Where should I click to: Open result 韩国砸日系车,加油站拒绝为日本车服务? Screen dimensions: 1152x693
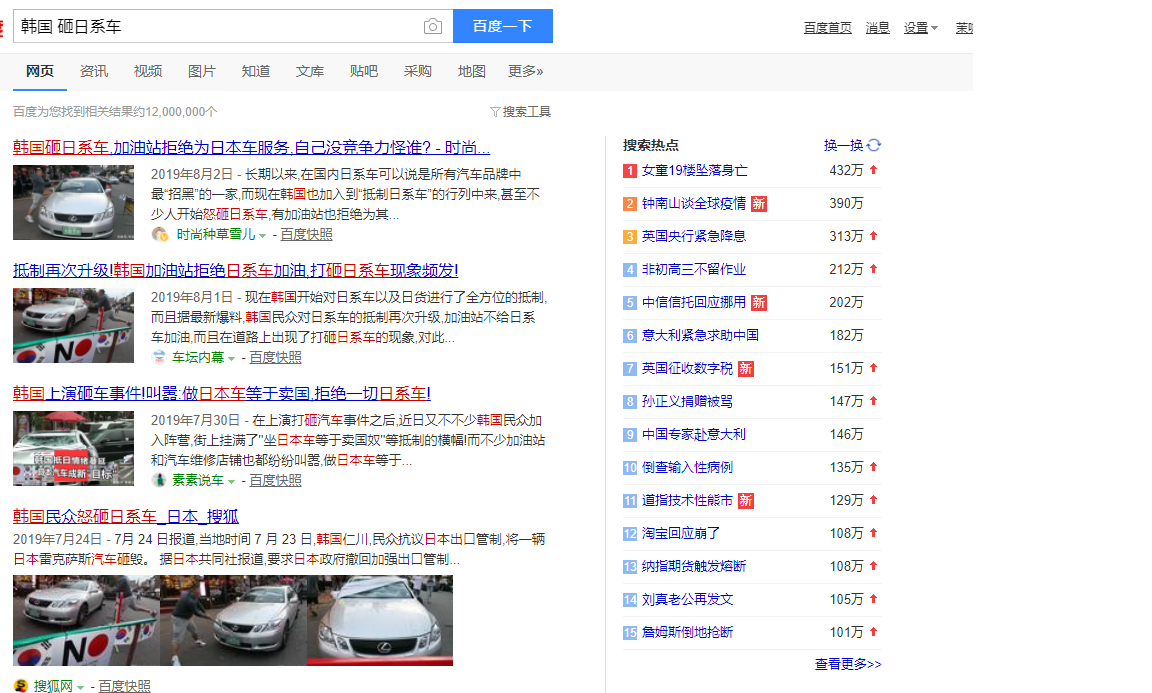(x=251, y=148)
